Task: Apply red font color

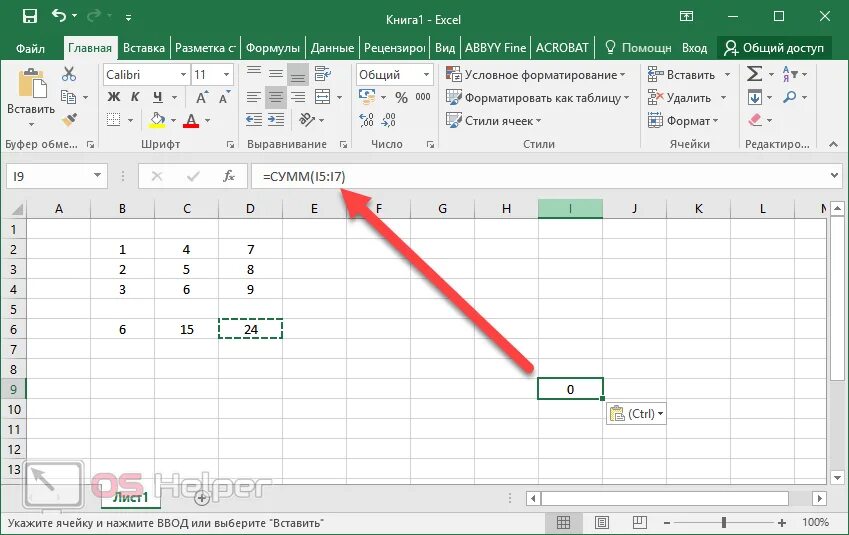Action: click(191, 120)
